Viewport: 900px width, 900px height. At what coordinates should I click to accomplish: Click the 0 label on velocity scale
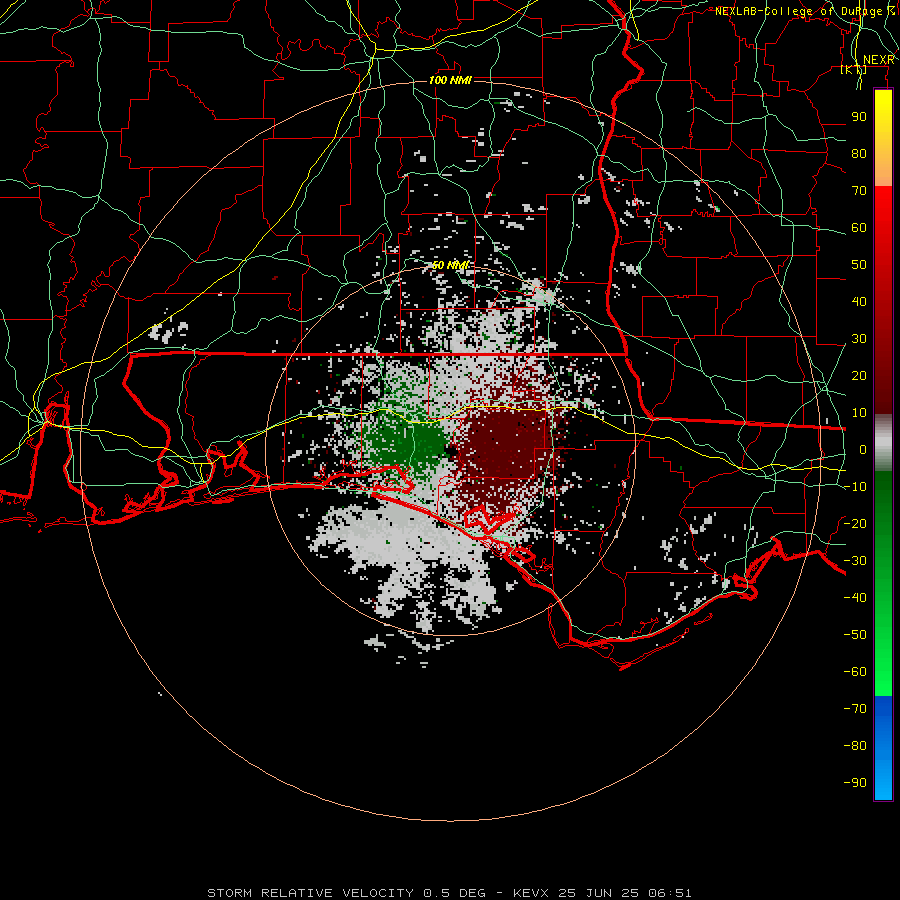click(x=863, y=449)
